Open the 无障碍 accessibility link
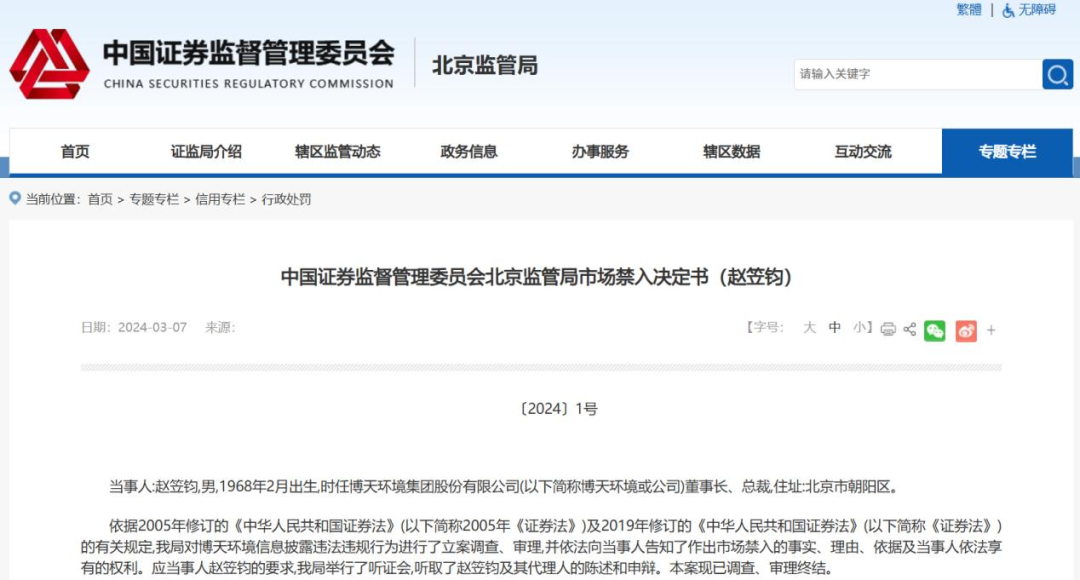This screenshot has height=580, width=1080. click(1037, 10)
